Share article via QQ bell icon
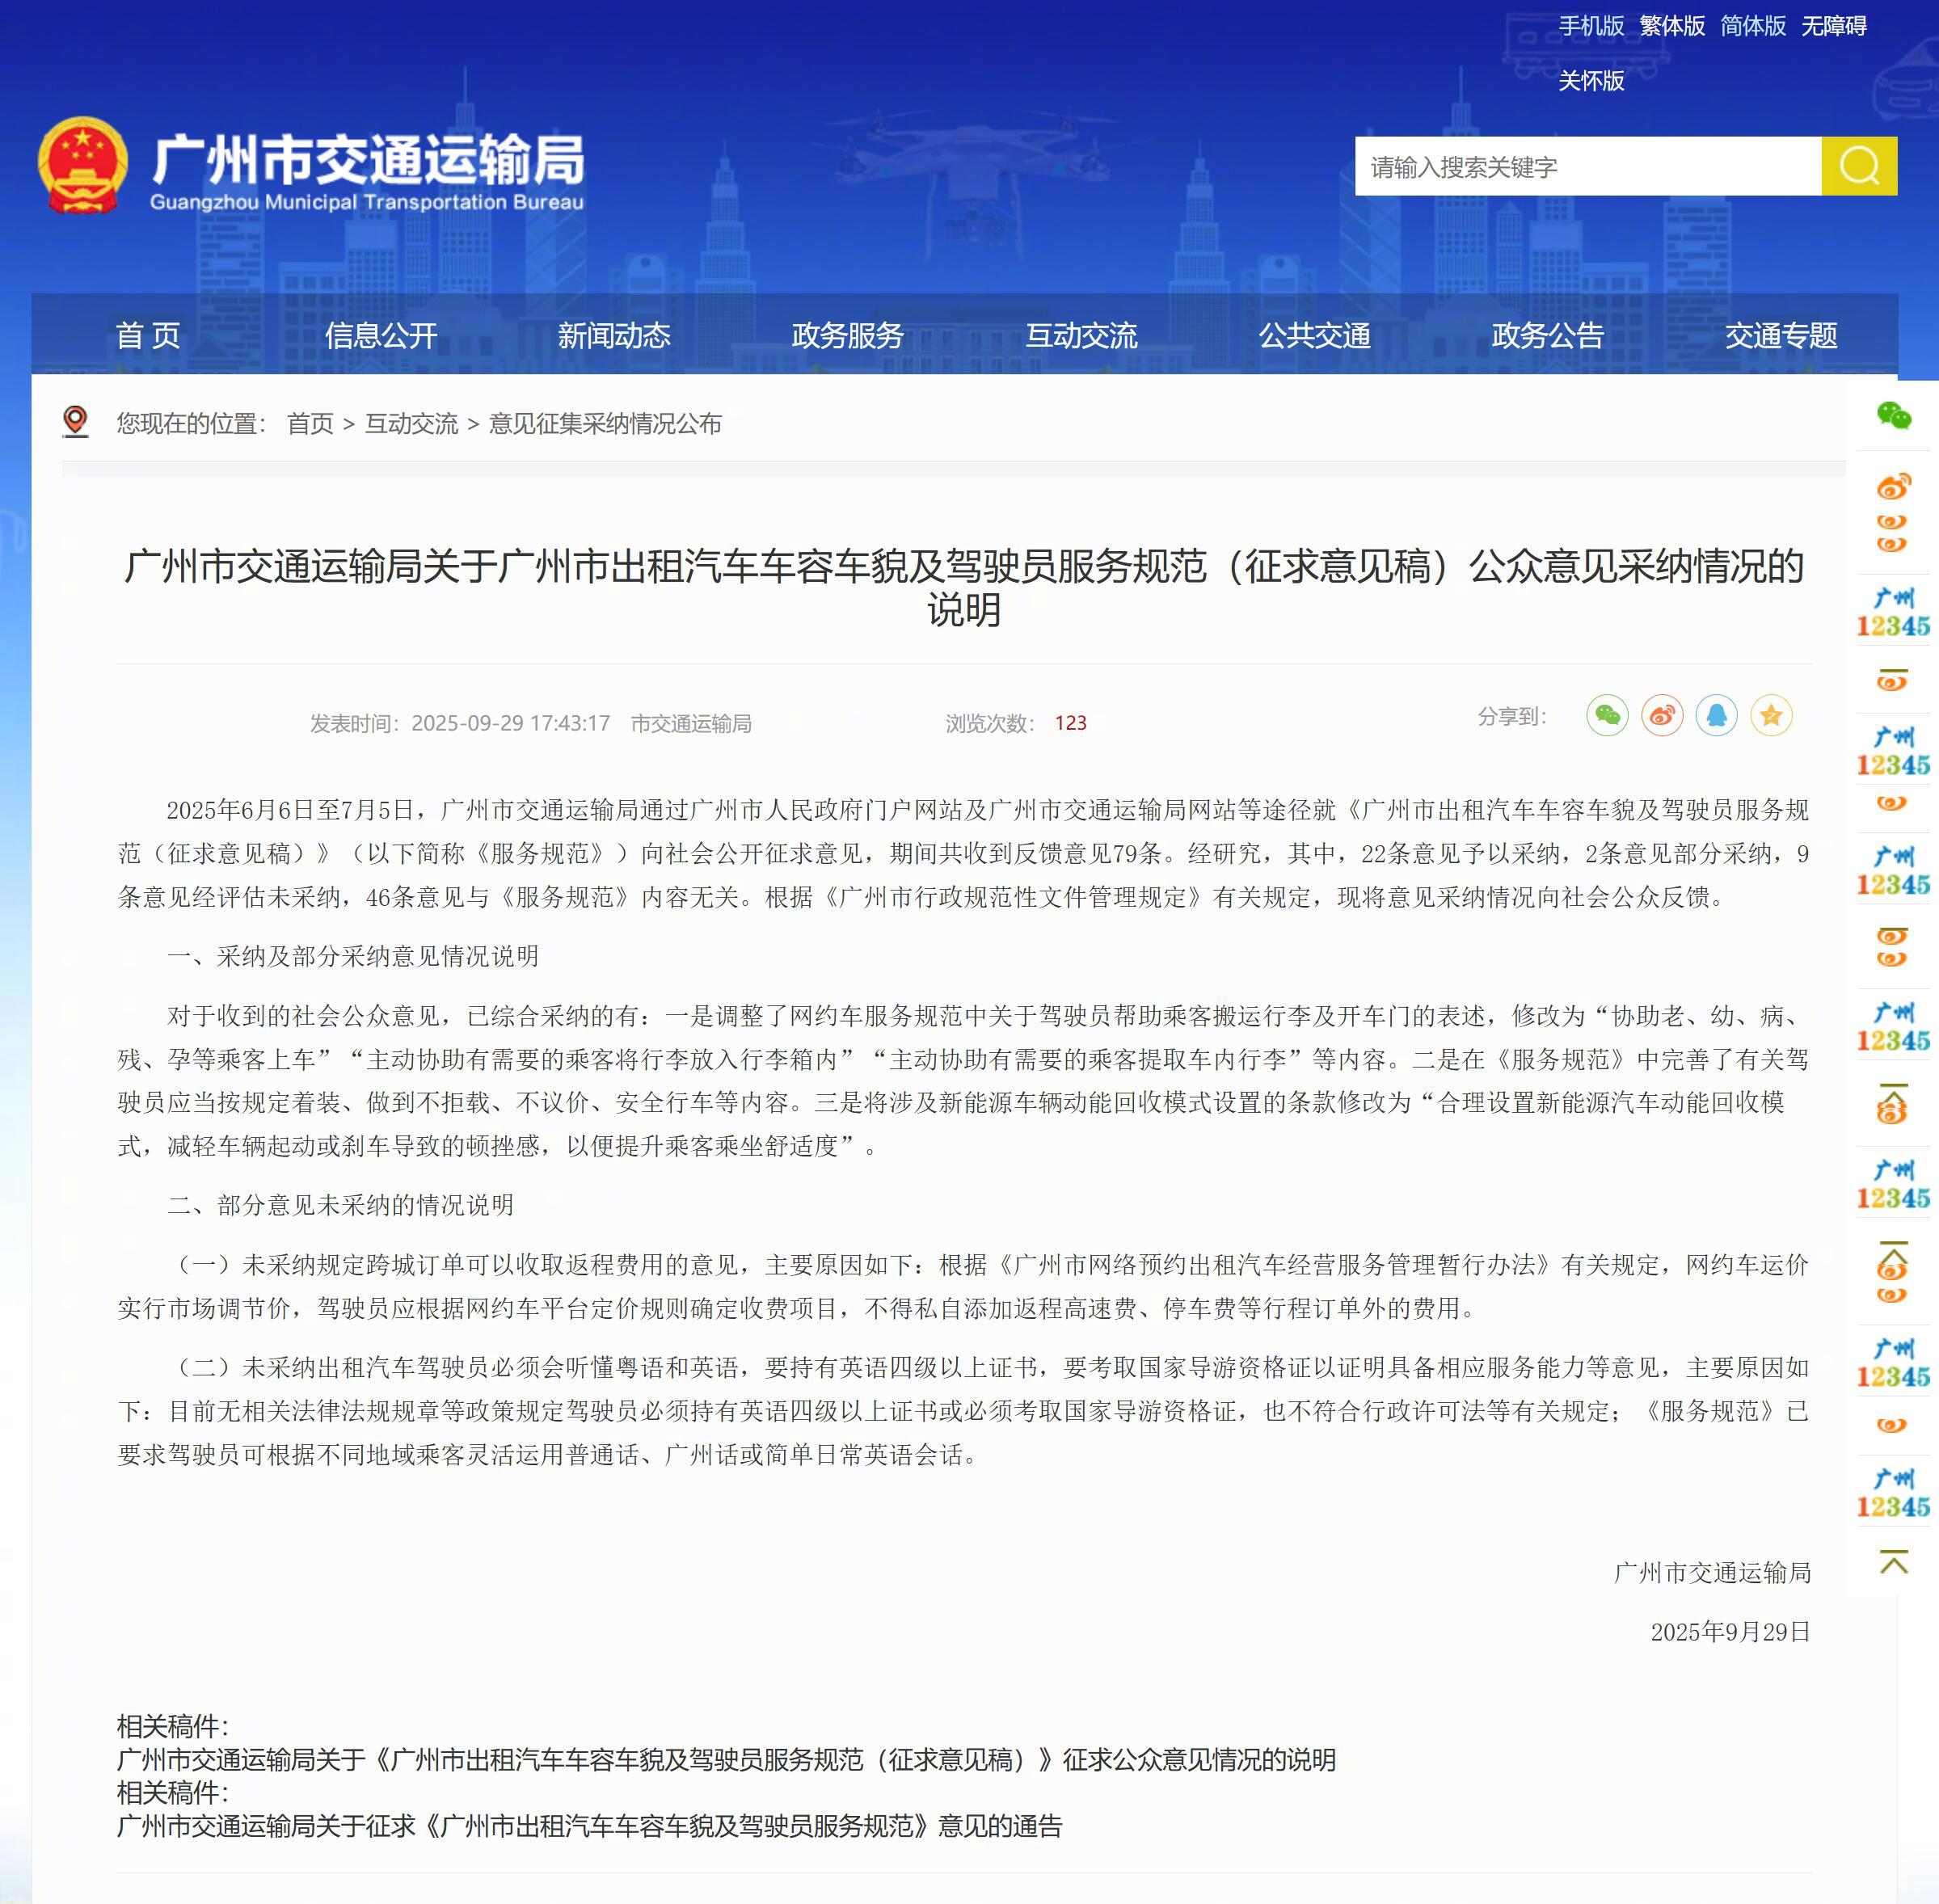This screenshot has height=1904, width=1939. tap(1716, 715)
